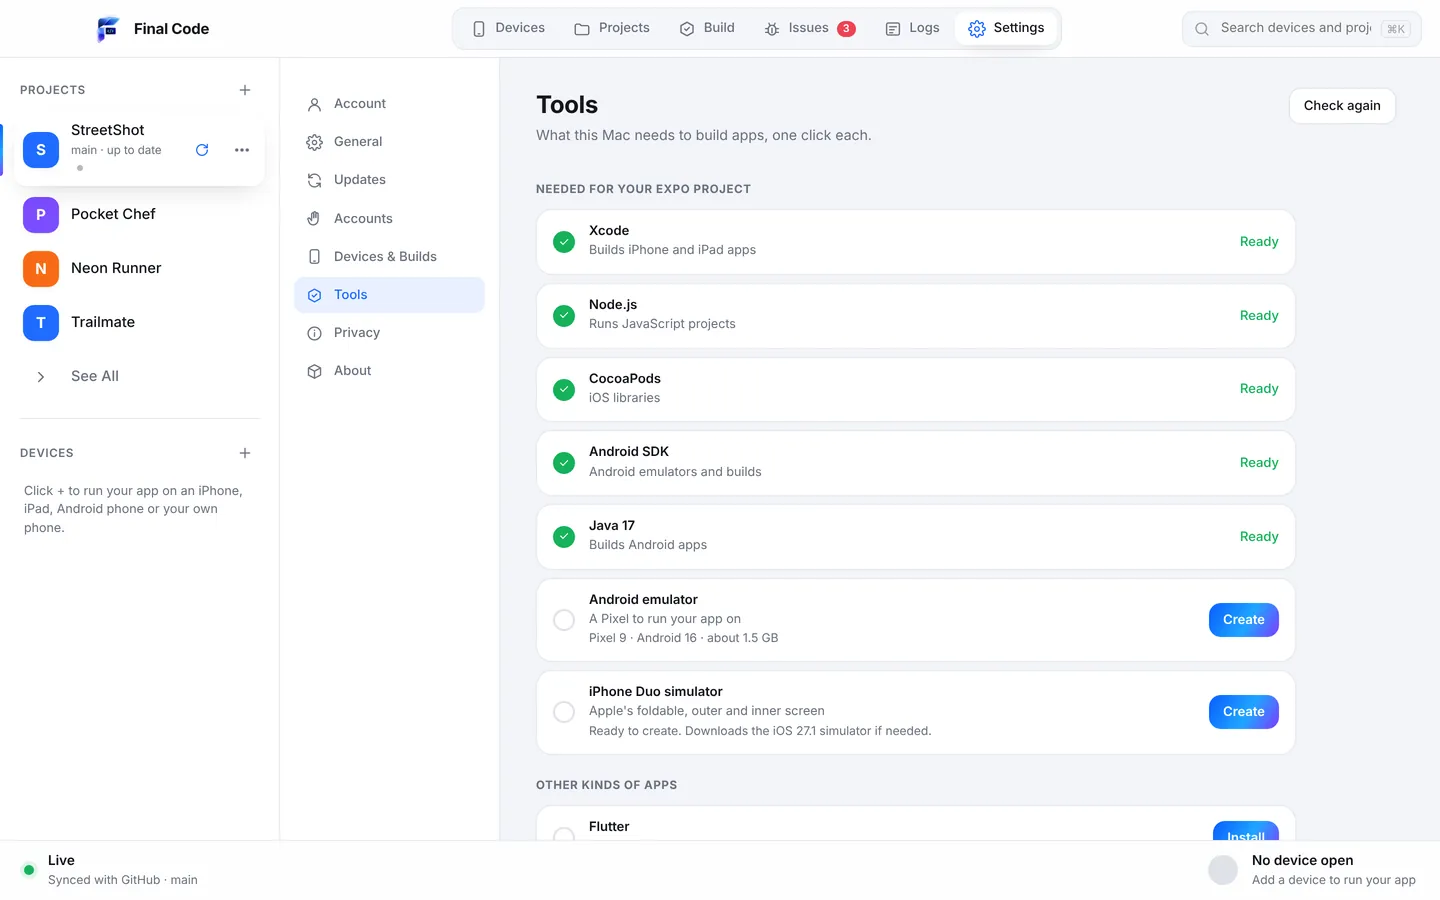Click the Privacy info icon
Image resolution: width=1440 pixels, height=900 pixels.
tap(314, 333)
